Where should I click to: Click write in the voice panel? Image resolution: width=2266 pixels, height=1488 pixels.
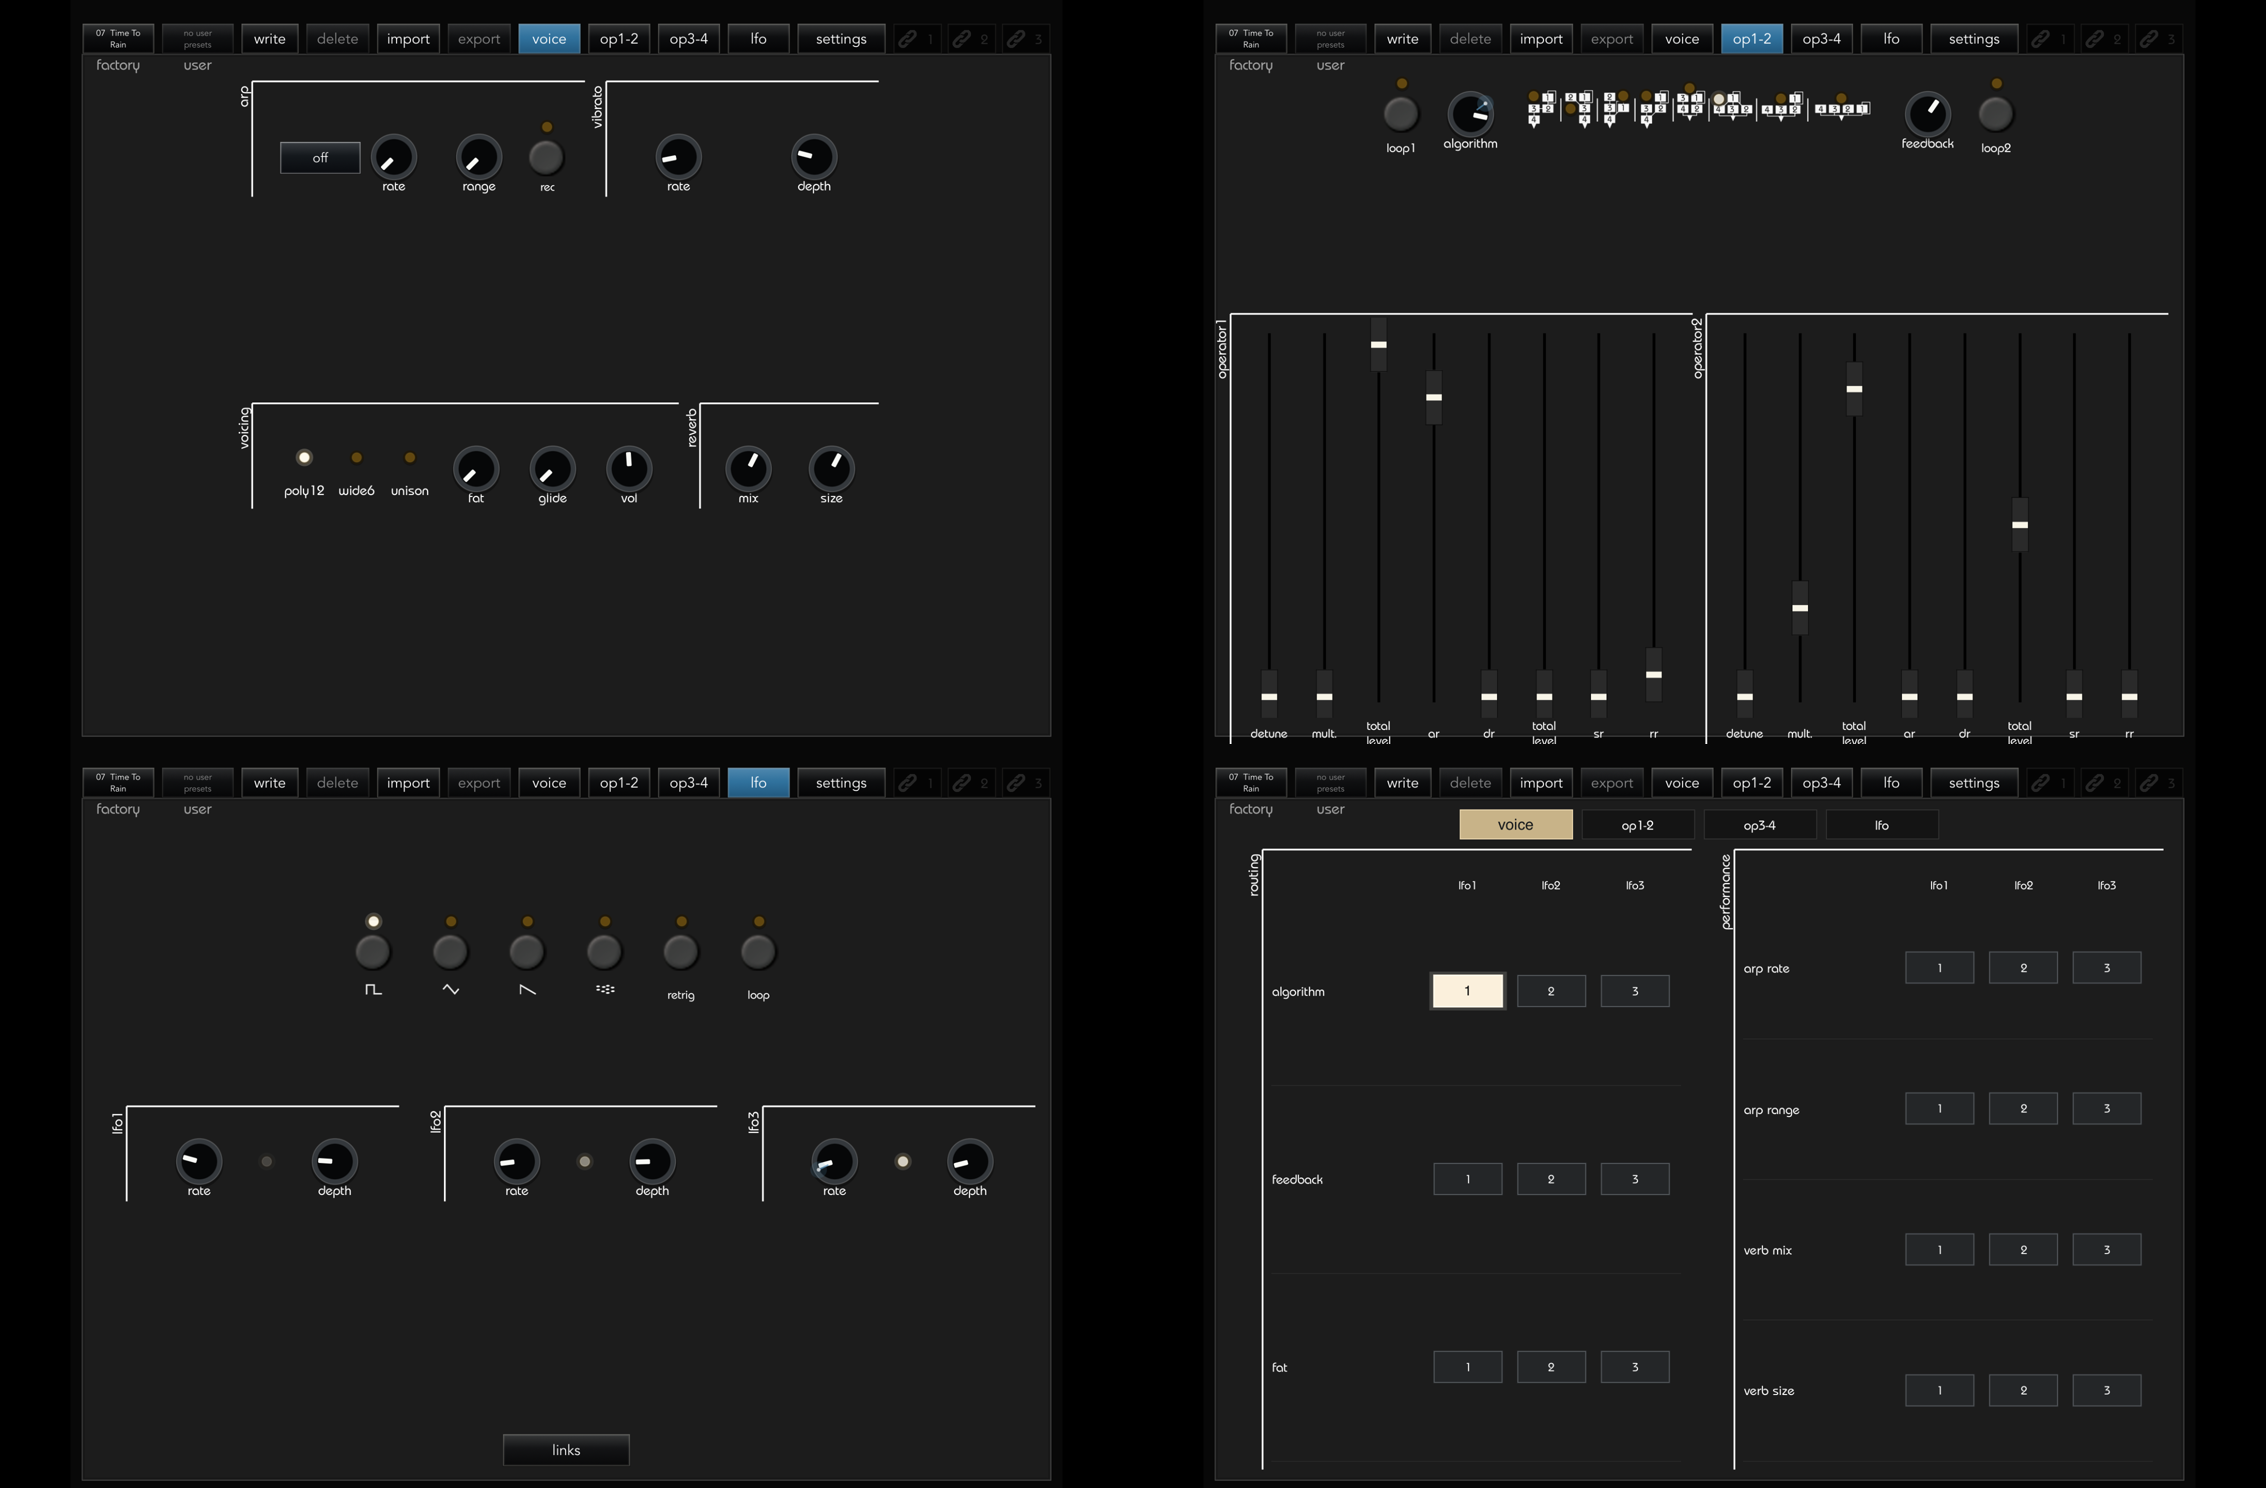(269, 39)
